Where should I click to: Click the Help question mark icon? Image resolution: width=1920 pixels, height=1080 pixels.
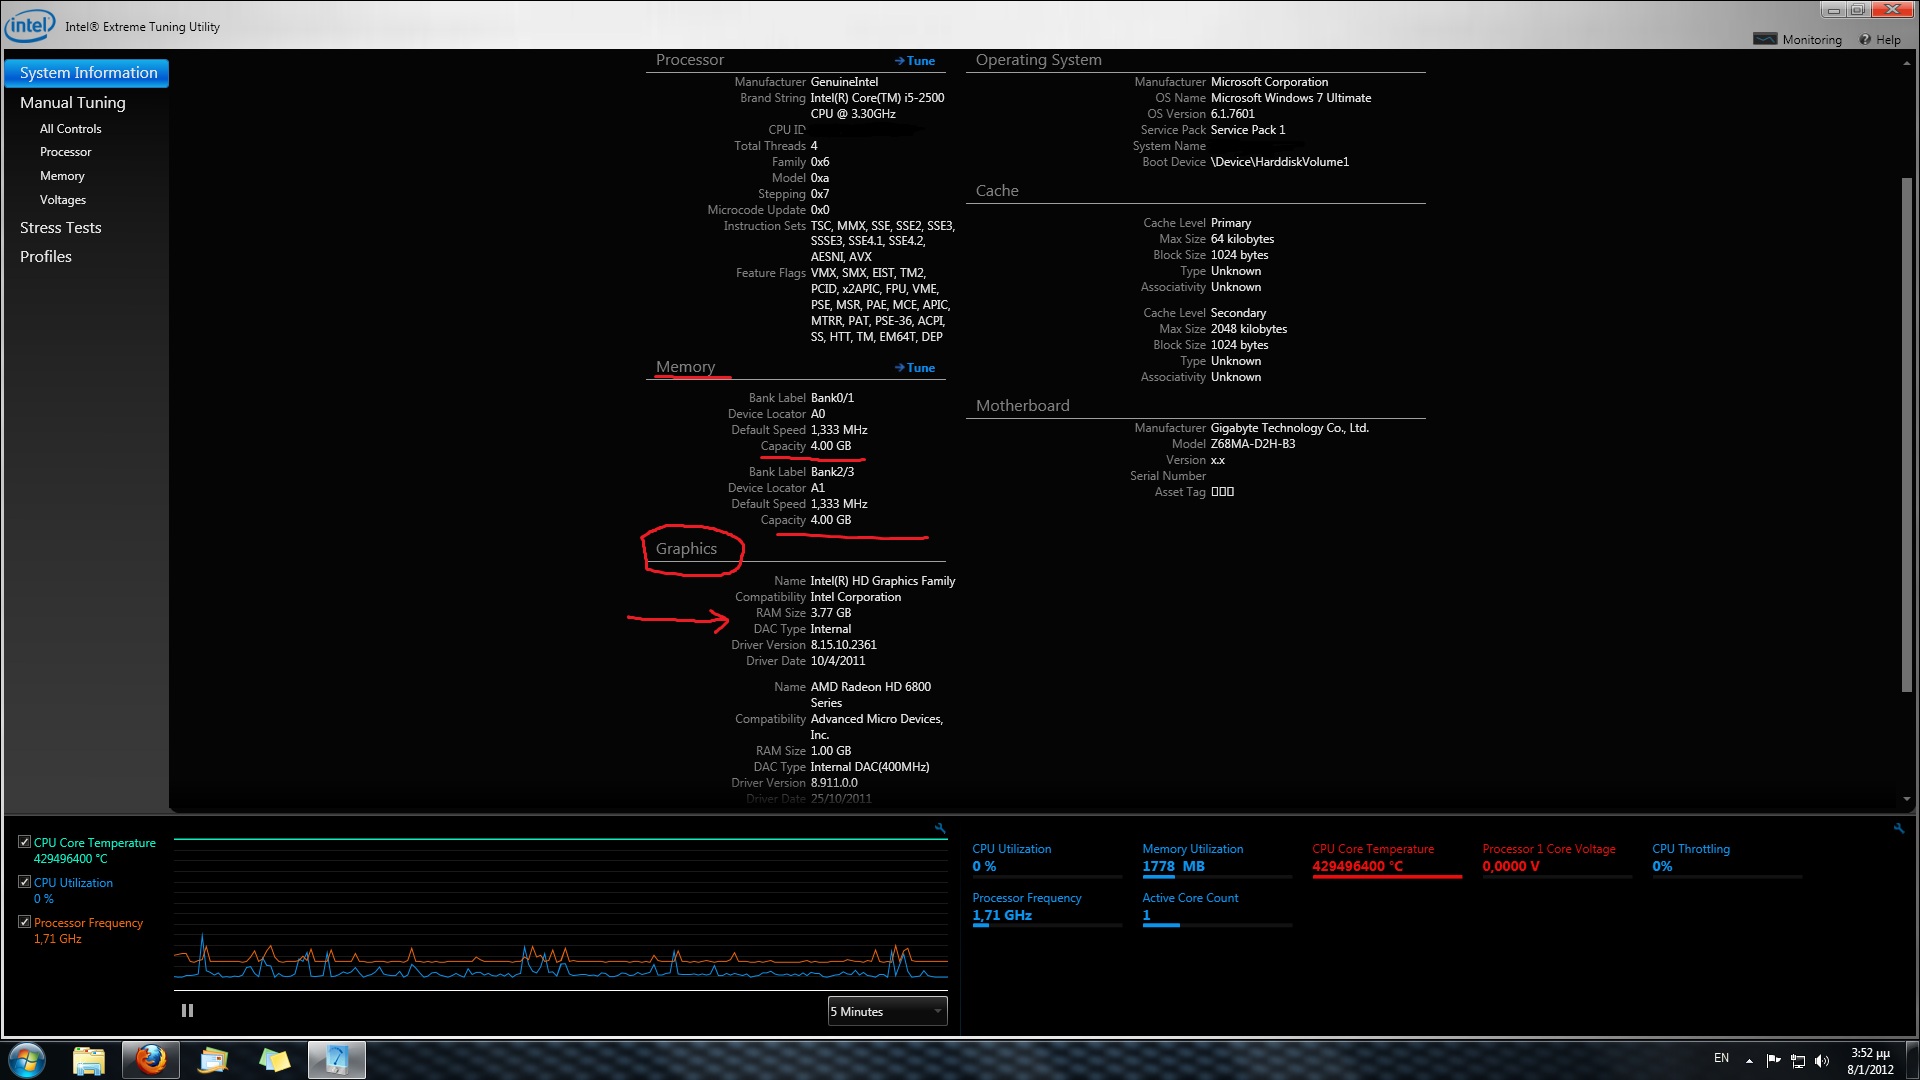[x=1865, y=40]
